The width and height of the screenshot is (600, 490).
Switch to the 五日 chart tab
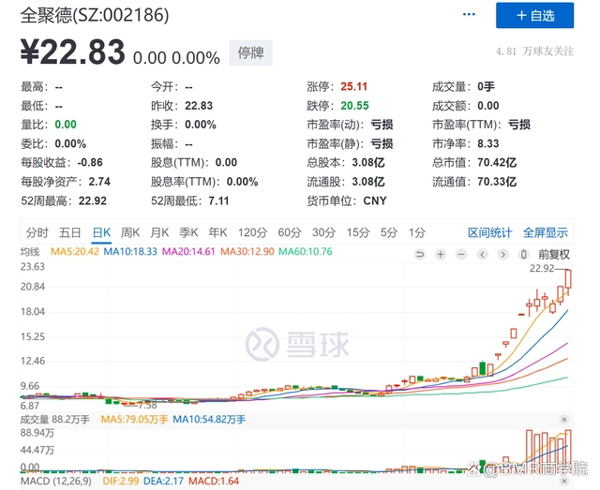[x=70, y=233]
